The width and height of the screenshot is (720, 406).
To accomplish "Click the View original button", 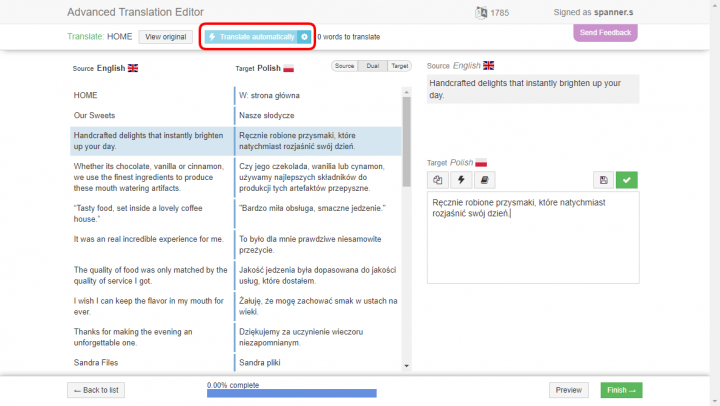I will 166,37.
